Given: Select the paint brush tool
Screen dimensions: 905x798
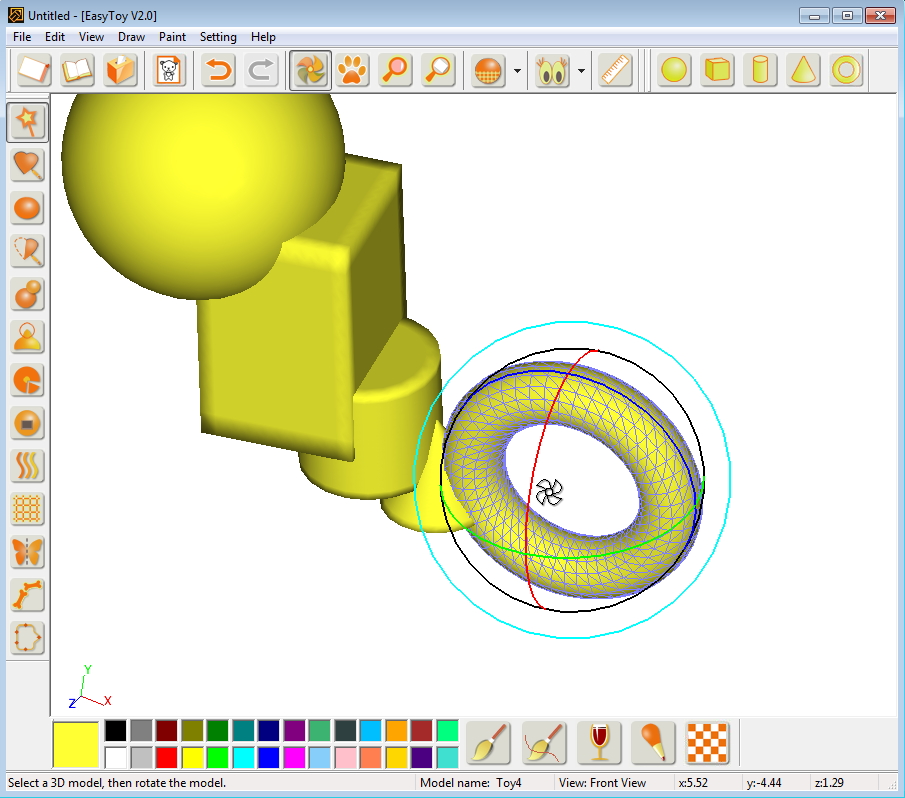Looking at the screenshot, I should click(488, 743).
